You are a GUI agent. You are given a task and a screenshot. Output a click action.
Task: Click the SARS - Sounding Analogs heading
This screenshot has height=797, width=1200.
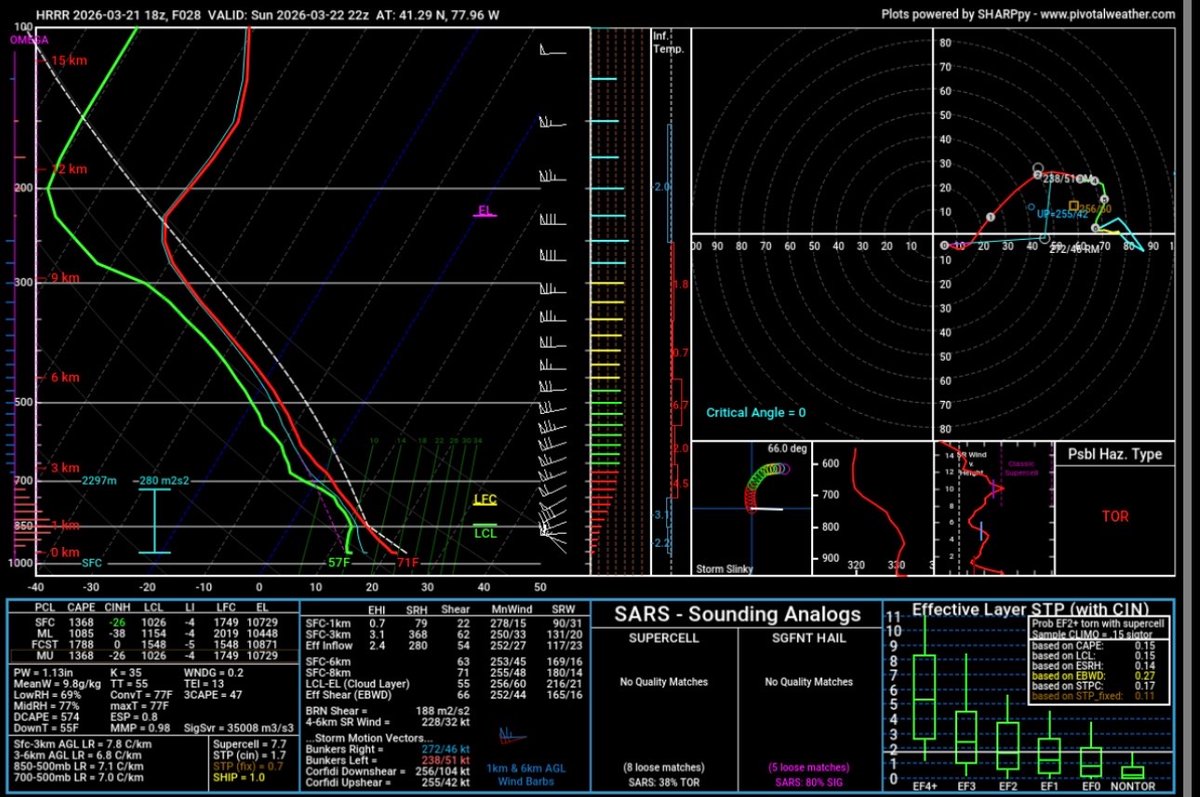point(736,613)
